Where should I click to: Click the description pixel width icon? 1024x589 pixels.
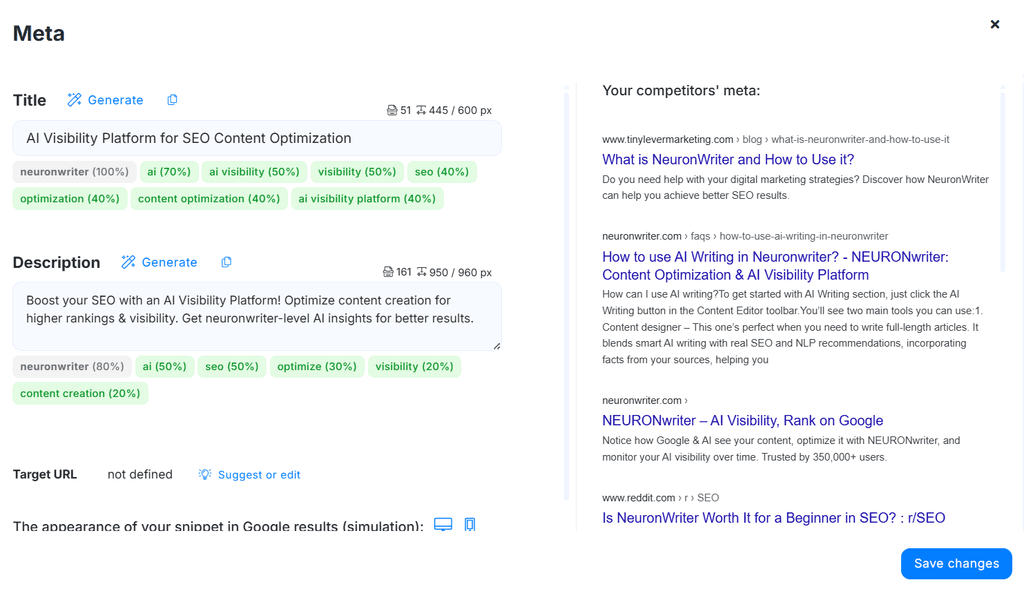click(x=422, y=272)
